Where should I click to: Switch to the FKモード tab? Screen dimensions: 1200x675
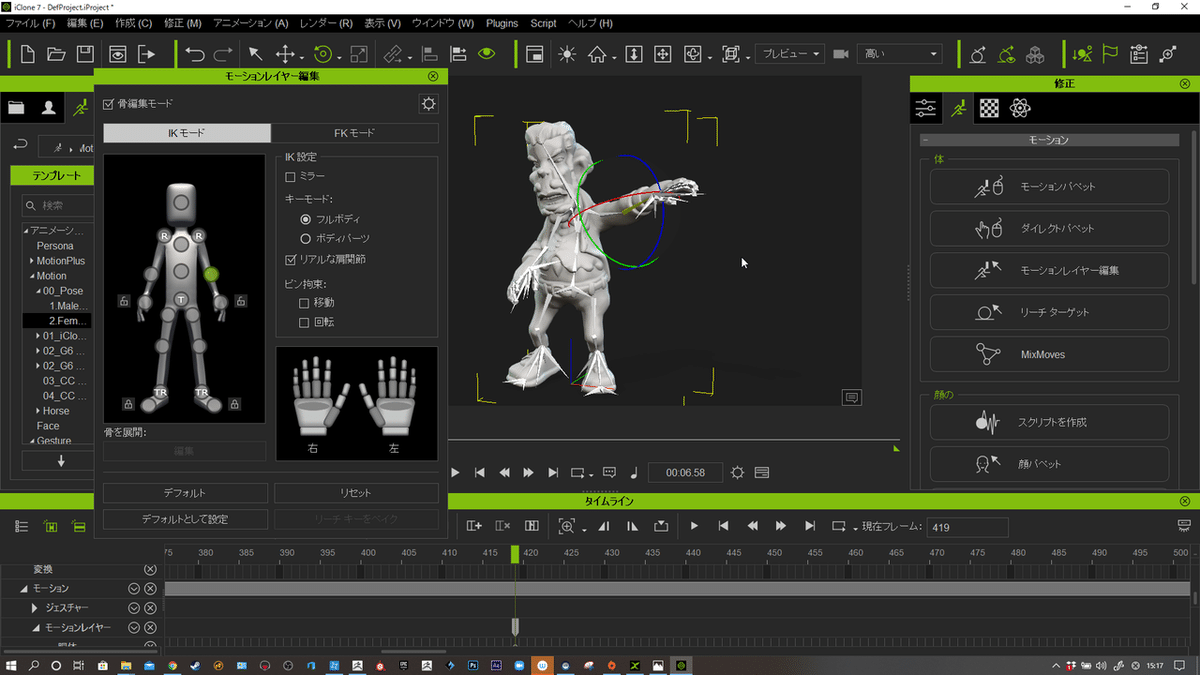click(354, 133)
